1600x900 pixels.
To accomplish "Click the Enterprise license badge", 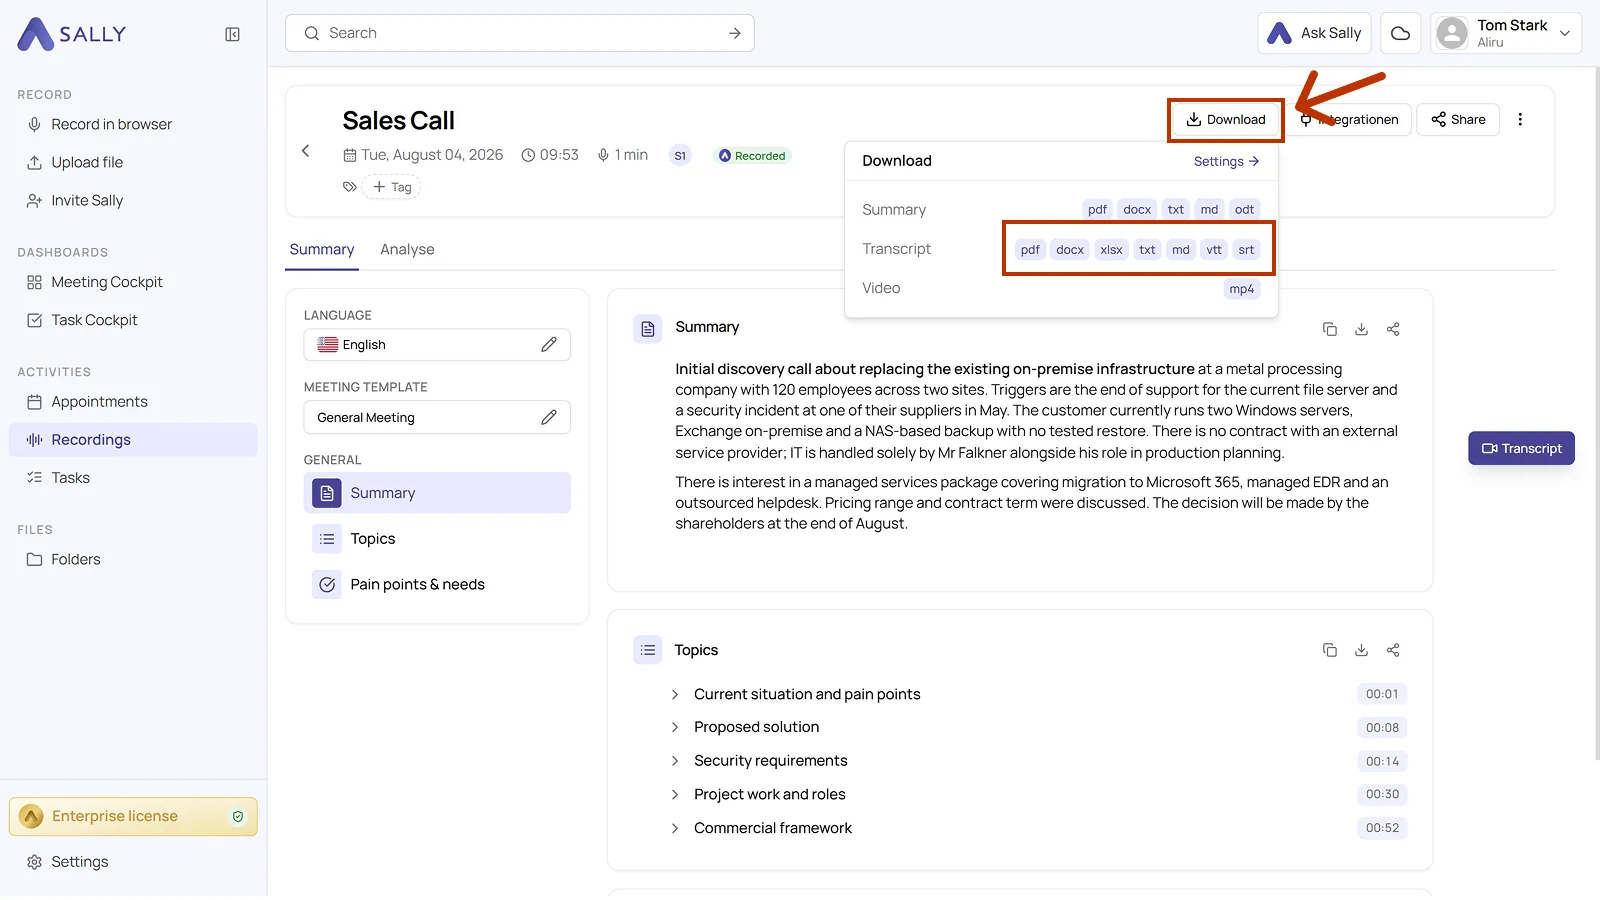I will [133, 817].
